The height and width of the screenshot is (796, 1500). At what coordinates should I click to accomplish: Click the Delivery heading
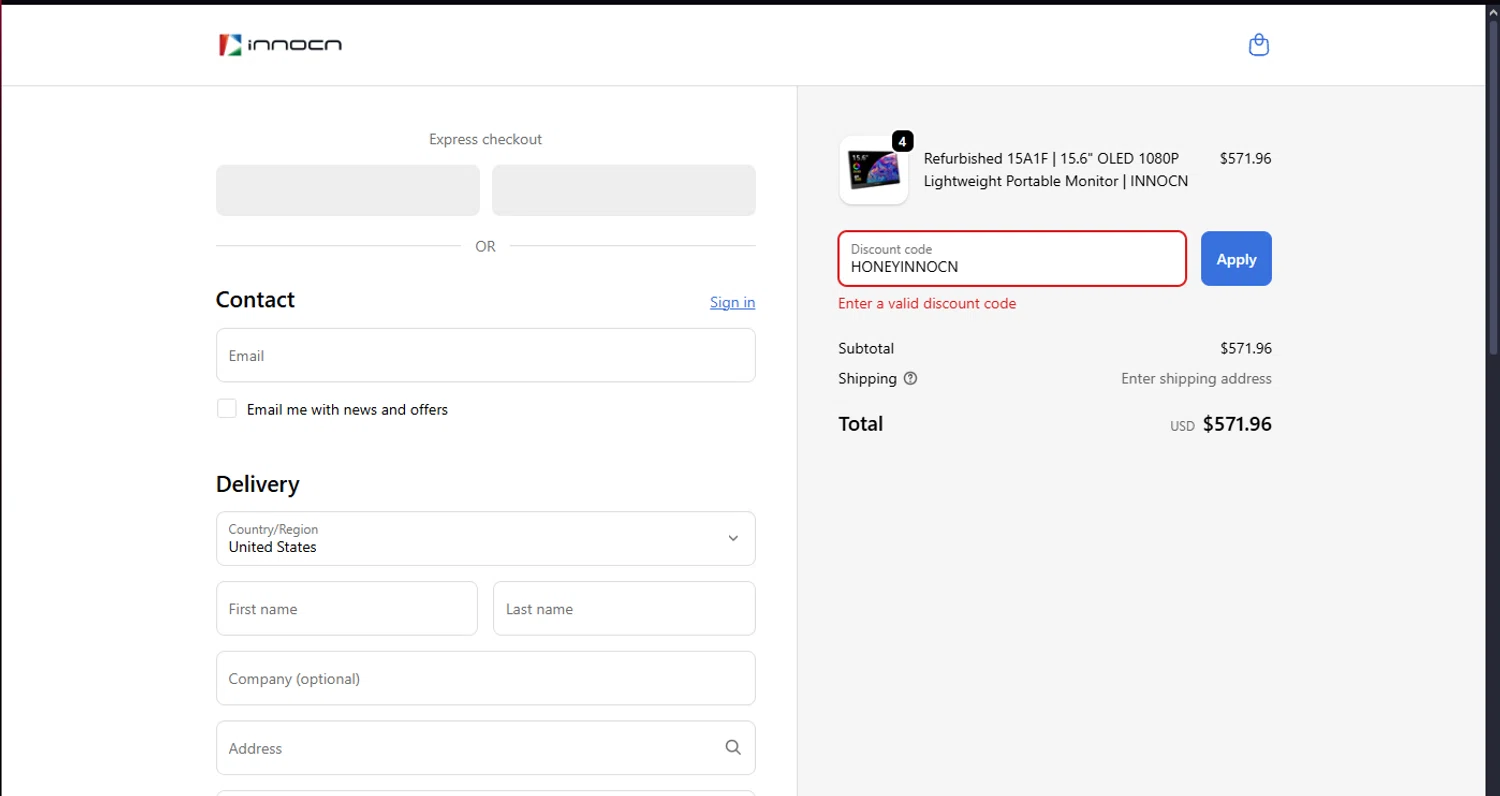(x=257, y=484)
